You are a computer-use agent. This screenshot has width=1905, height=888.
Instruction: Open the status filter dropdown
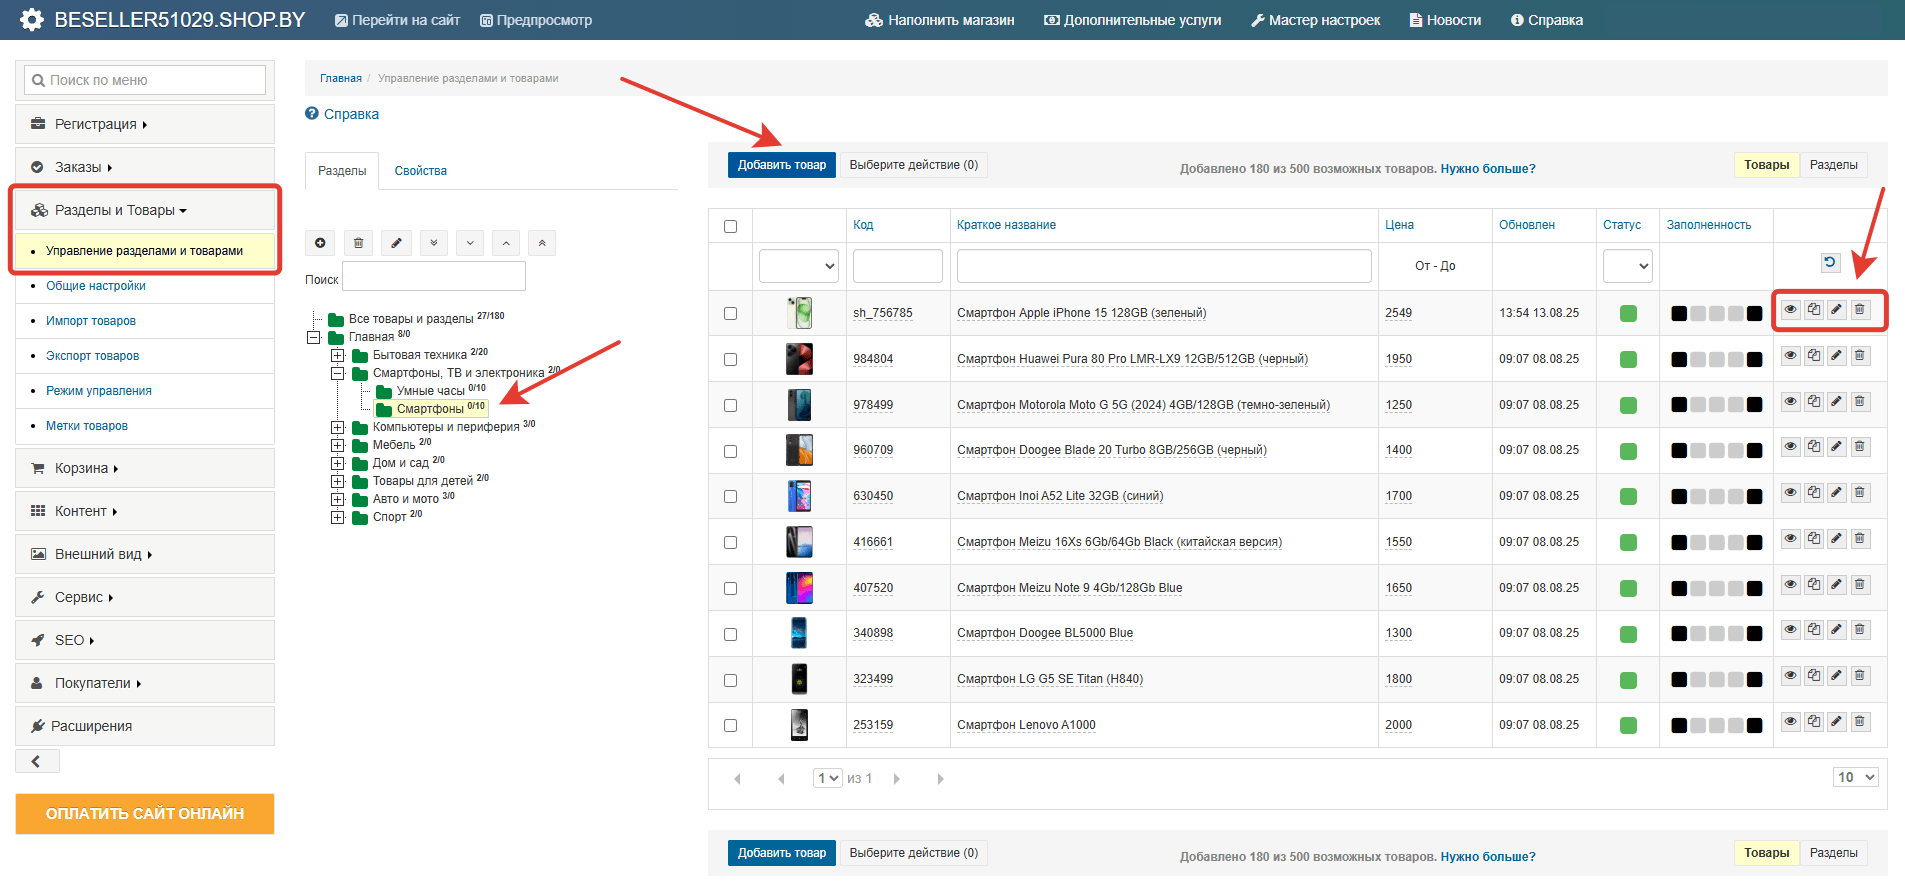click(x=1627, y=266)
